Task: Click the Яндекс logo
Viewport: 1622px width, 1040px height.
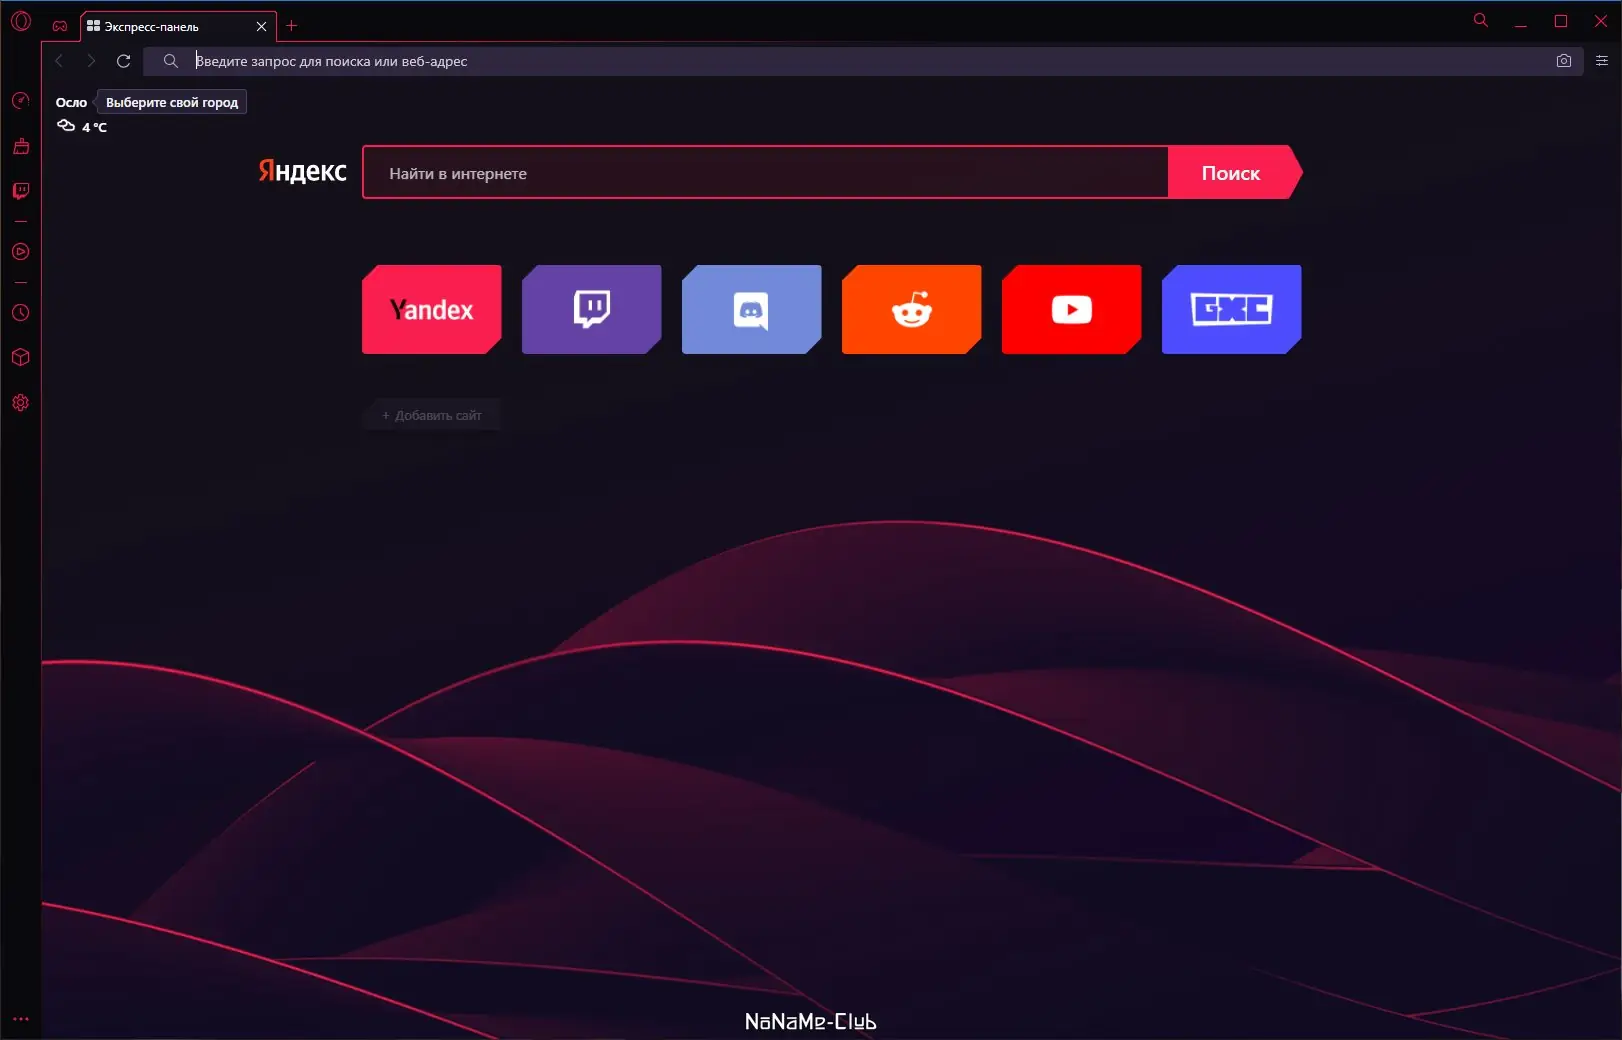Action: pyautogui.click(x=302, y=171)
